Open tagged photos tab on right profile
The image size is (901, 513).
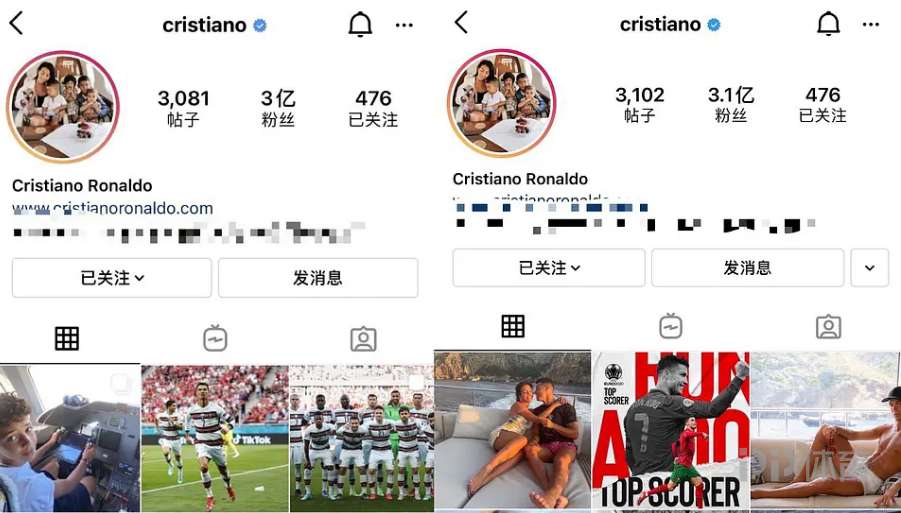coord(829,327)
